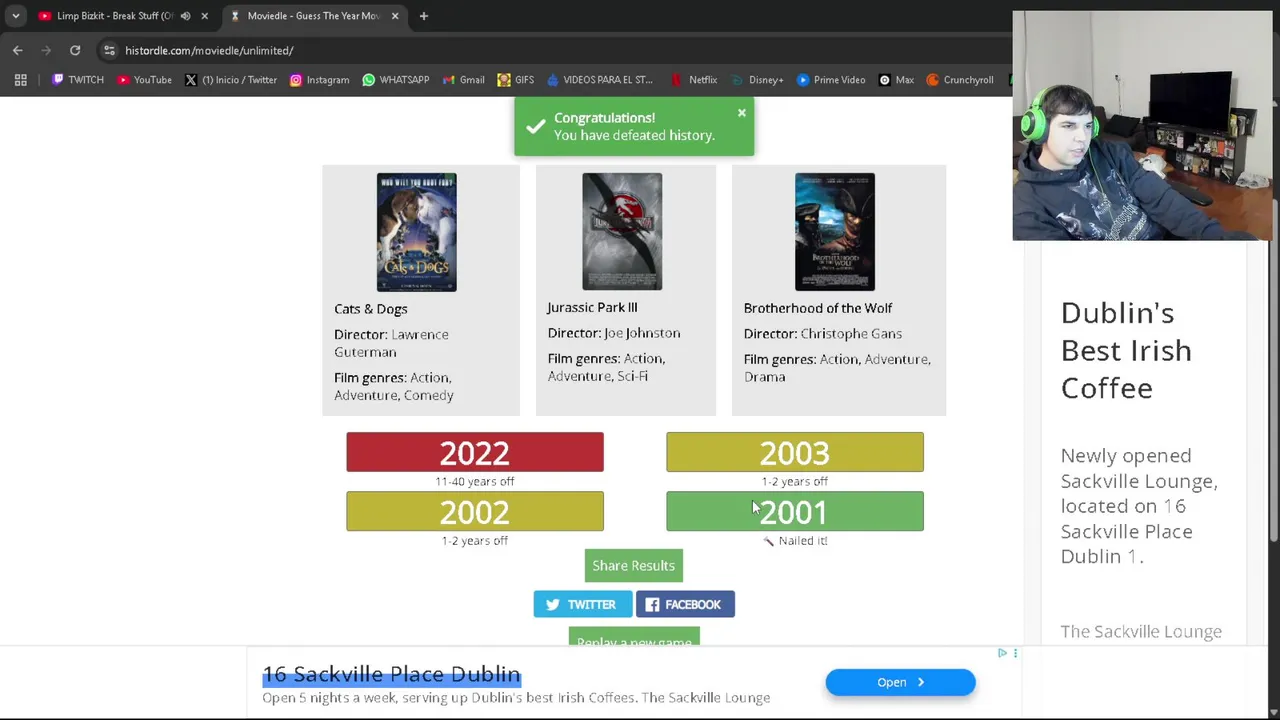The image size is (1280, 720).
Task: Click director name Christophe Gans
Action: coord(851,334)
